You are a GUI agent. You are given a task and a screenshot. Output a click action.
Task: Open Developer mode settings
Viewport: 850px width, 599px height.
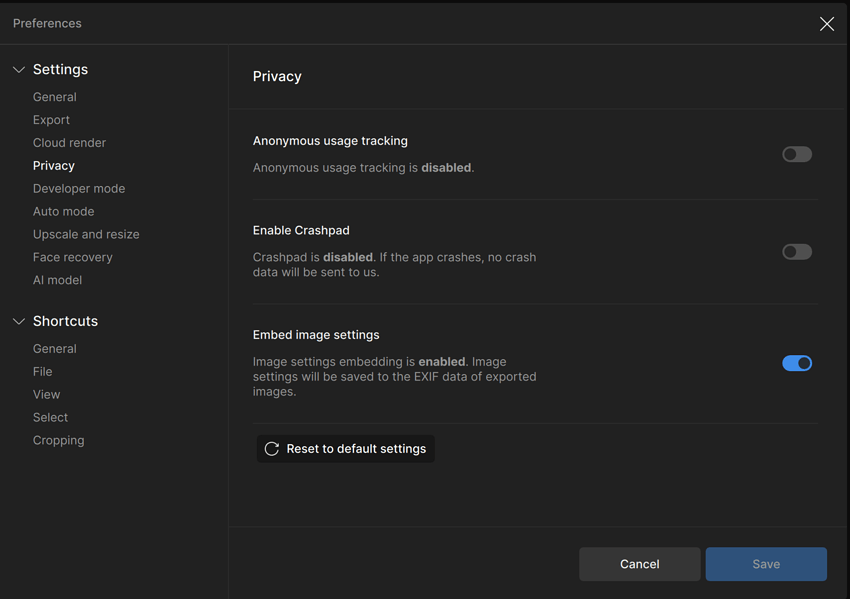point(79,188)
